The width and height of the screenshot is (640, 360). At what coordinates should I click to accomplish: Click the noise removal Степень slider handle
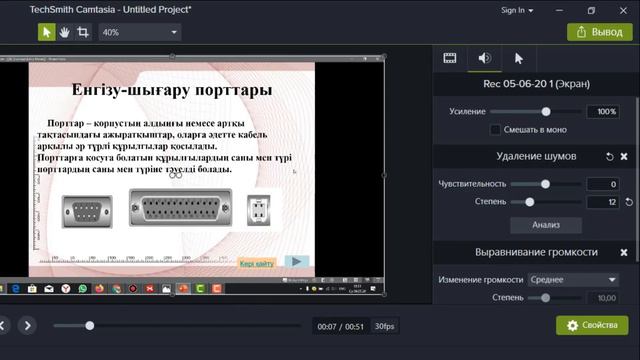click(x=529, y=202)
